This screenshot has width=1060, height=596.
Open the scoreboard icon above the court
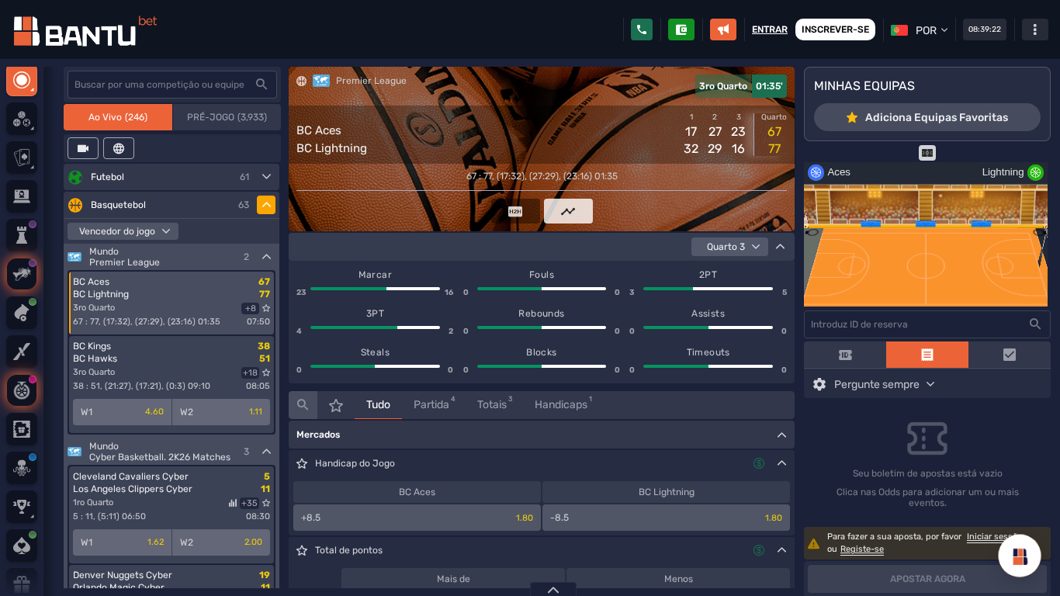[x=927, y=153]
